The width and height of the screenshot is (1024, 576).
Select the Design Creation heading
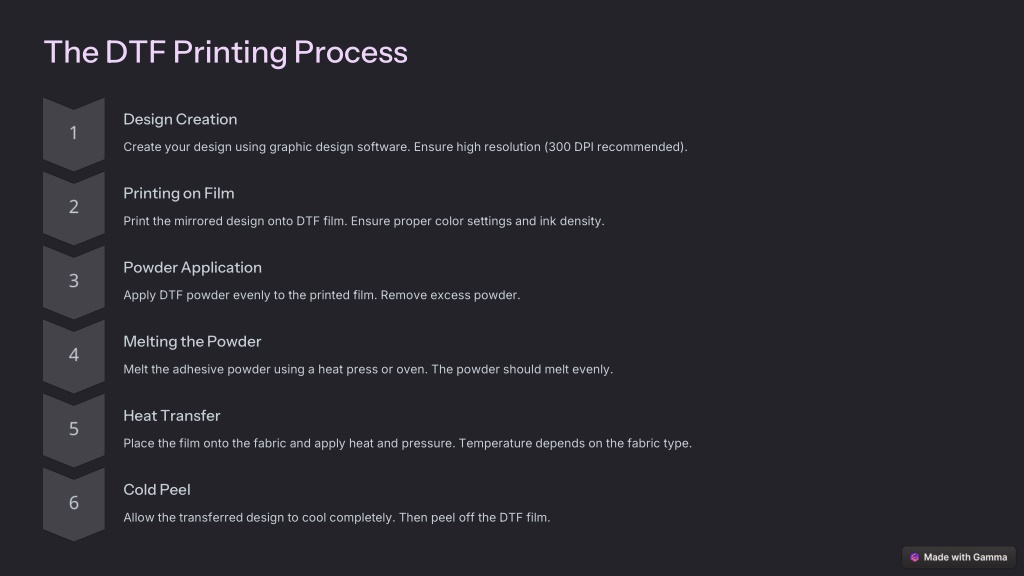coord(180,120)
